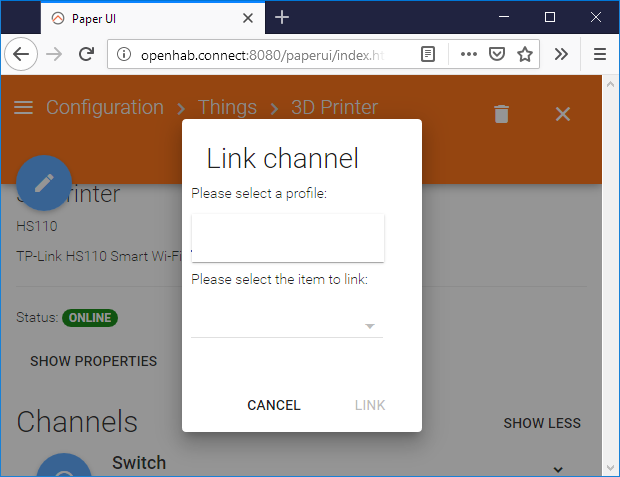620x477 pixels.
Task: Open Firefox application menu button
Action: [600, 54]
